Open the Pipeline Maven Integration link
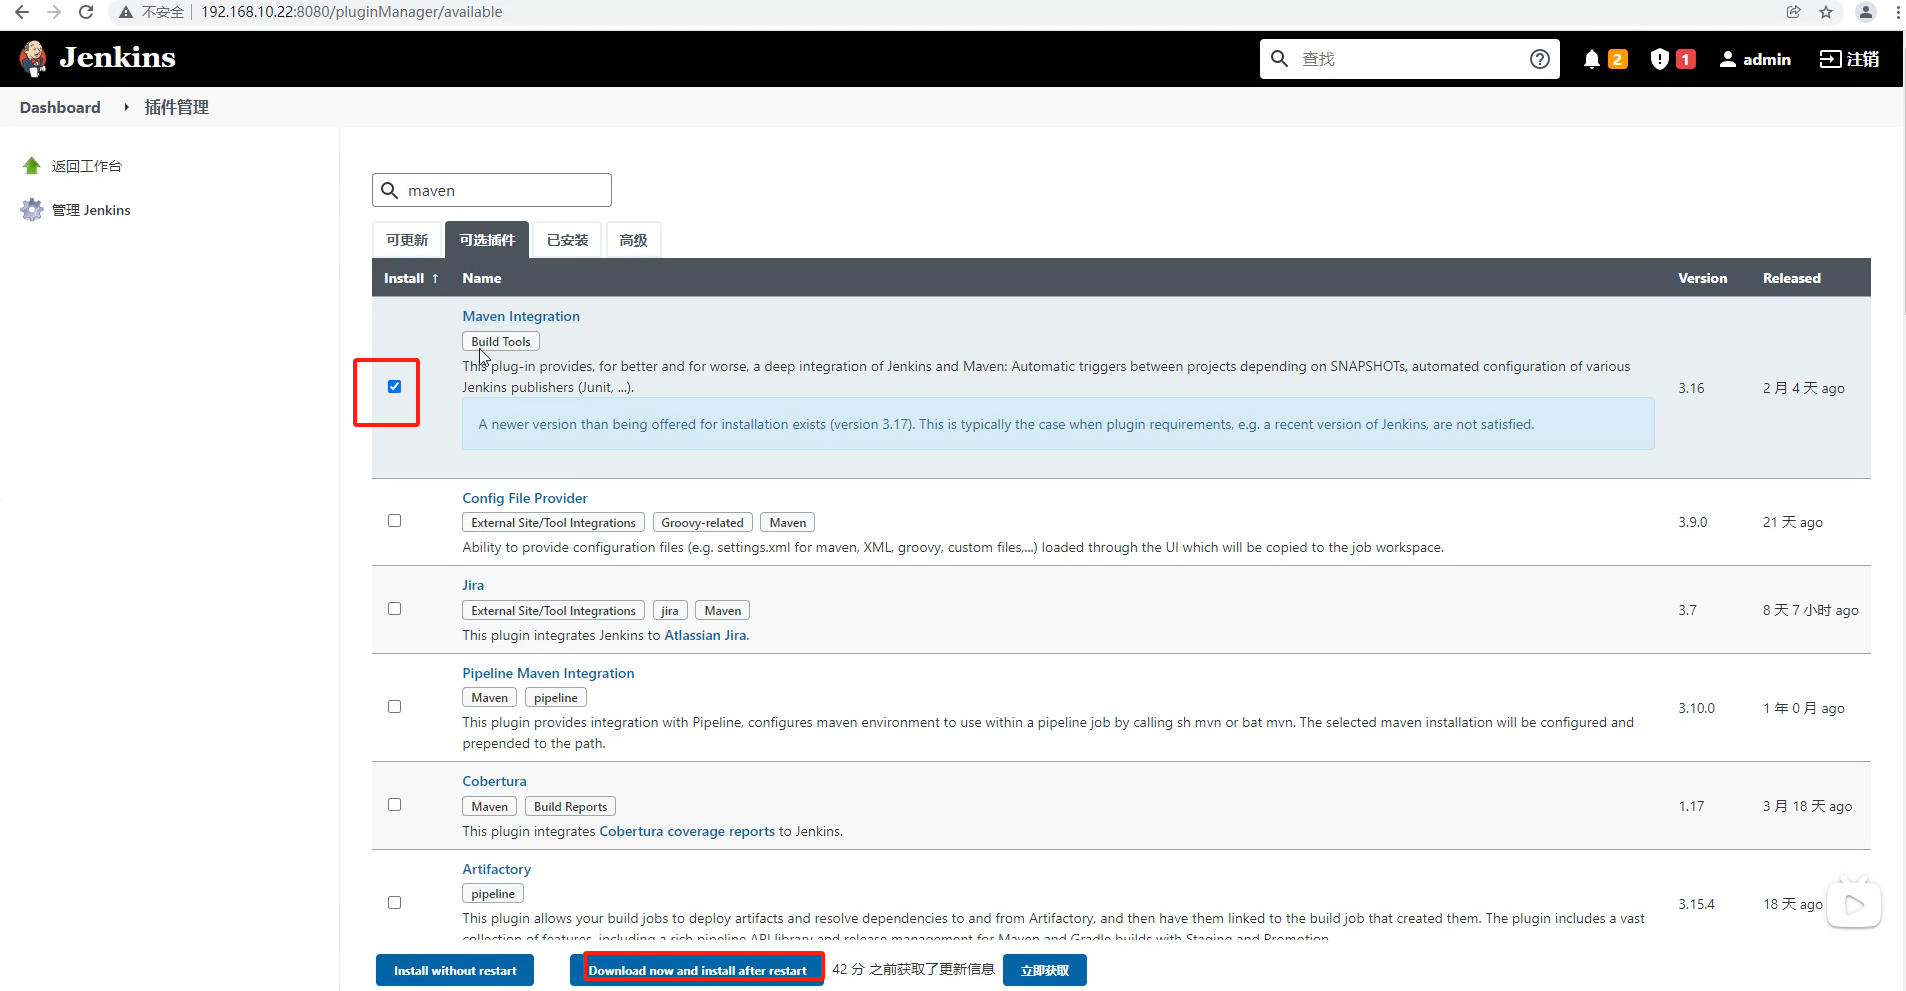This screenshot has width=1906, height=991. pos(548,673)
